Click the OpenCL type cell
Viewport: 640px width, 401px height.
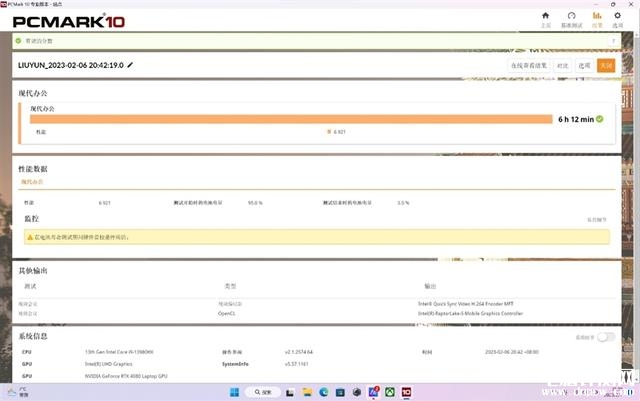tap(227, 314)
